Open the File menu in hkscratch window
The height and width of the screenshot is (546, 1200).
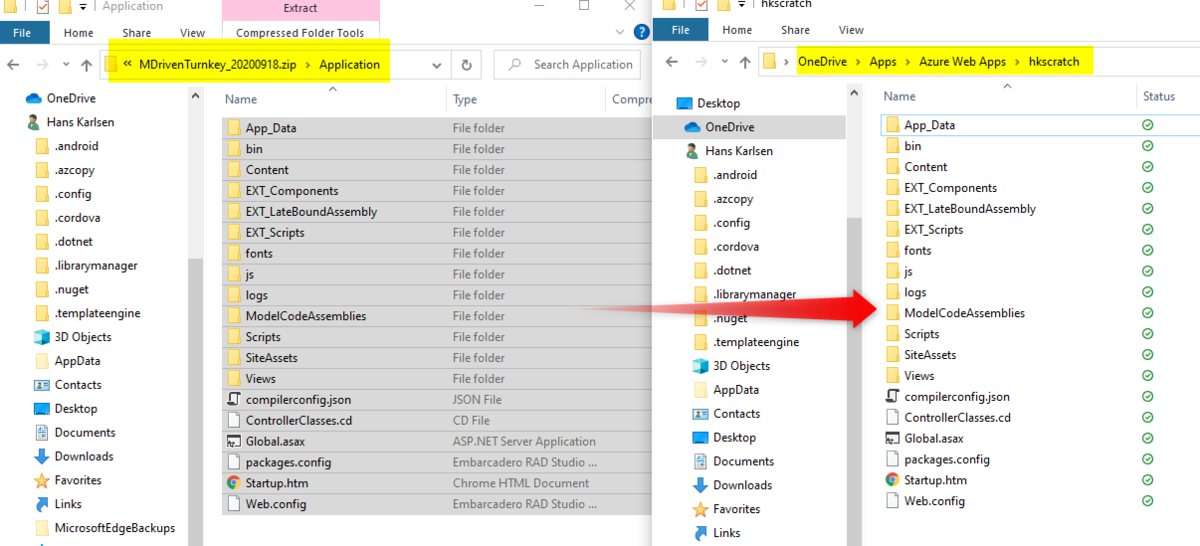click(x=681, y=30)
